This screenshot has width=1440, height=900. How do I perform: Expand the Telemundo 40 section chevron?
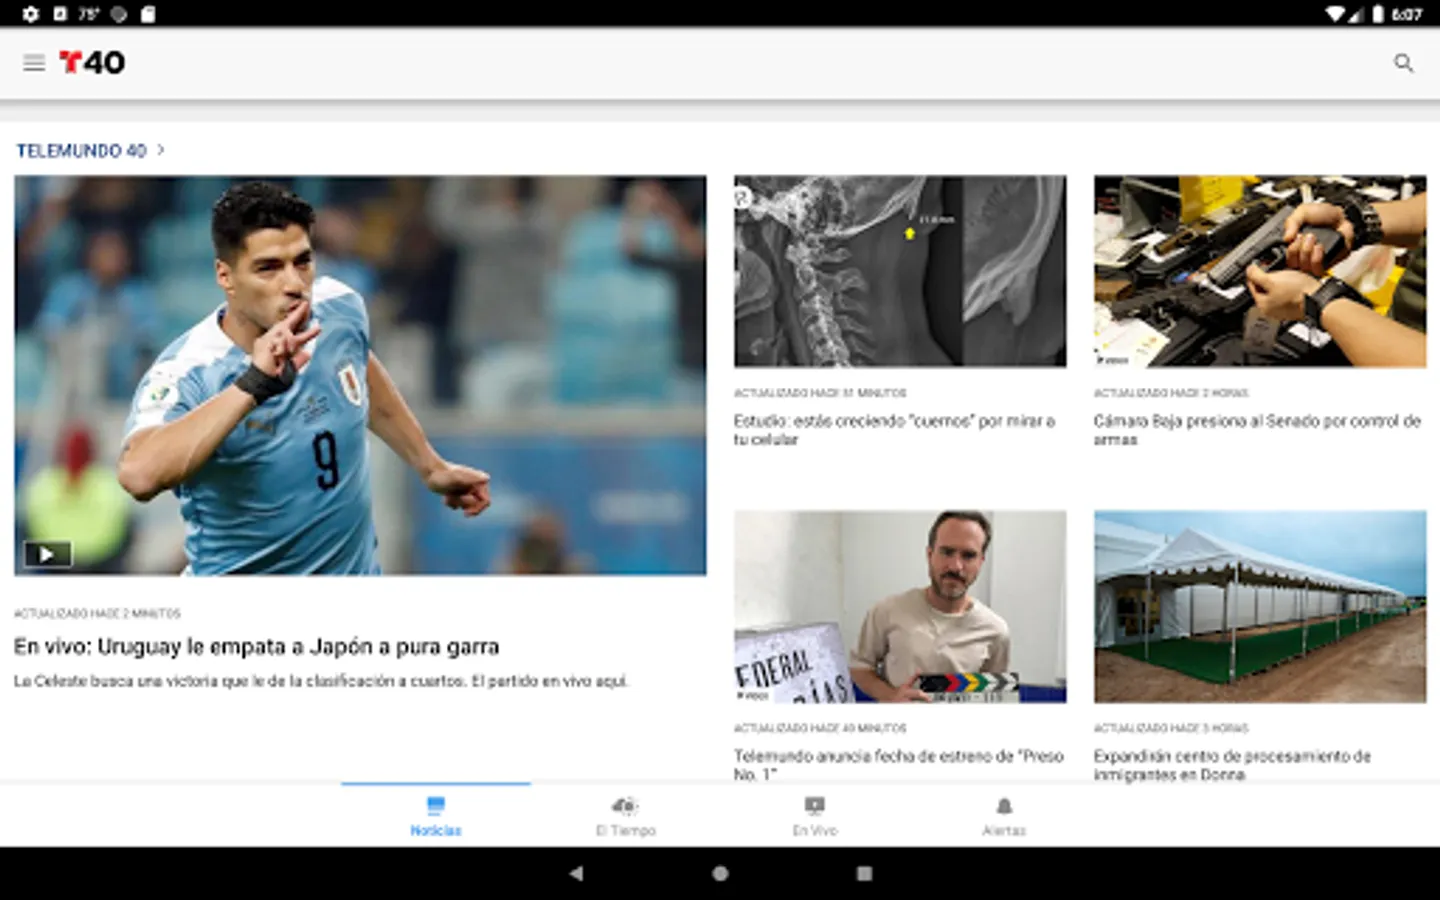click(161, 150)
